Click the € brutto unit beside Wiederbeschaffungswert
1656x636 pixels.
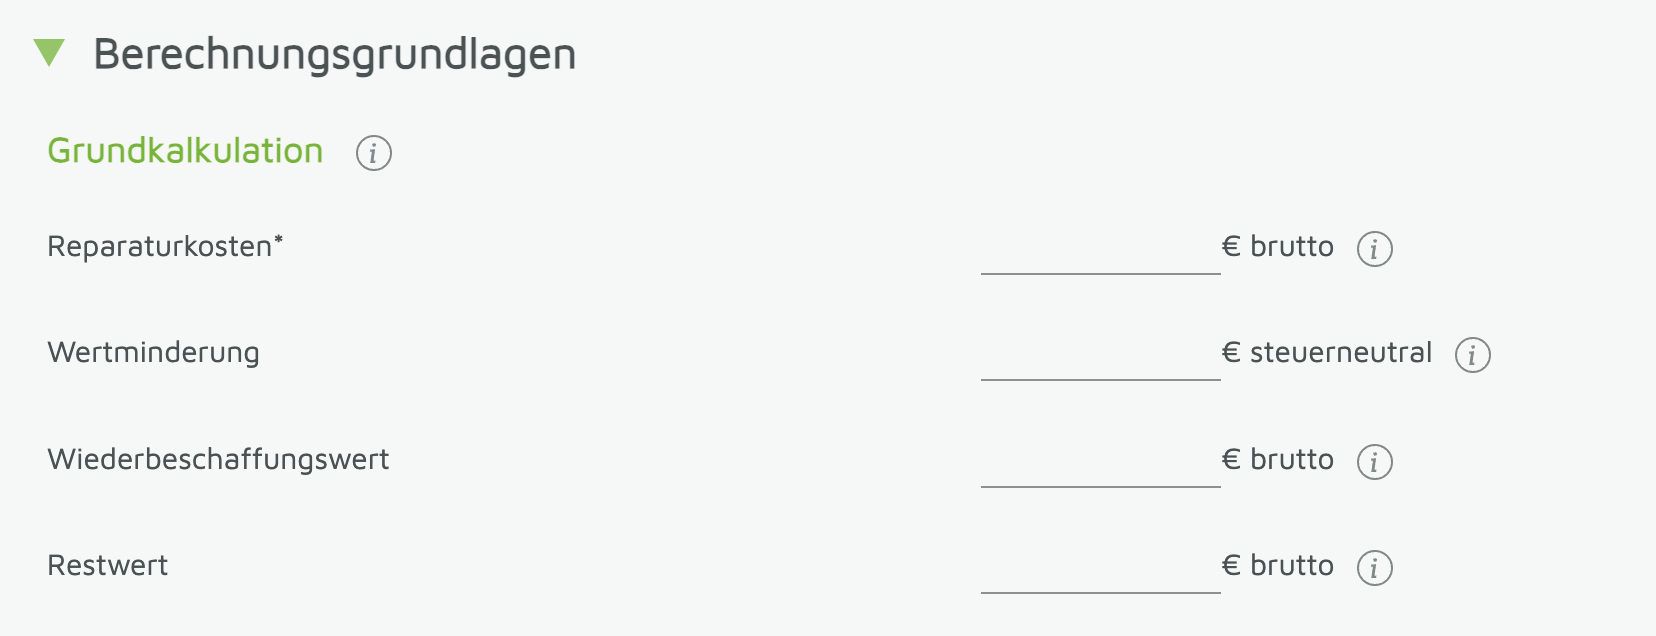1278,459
